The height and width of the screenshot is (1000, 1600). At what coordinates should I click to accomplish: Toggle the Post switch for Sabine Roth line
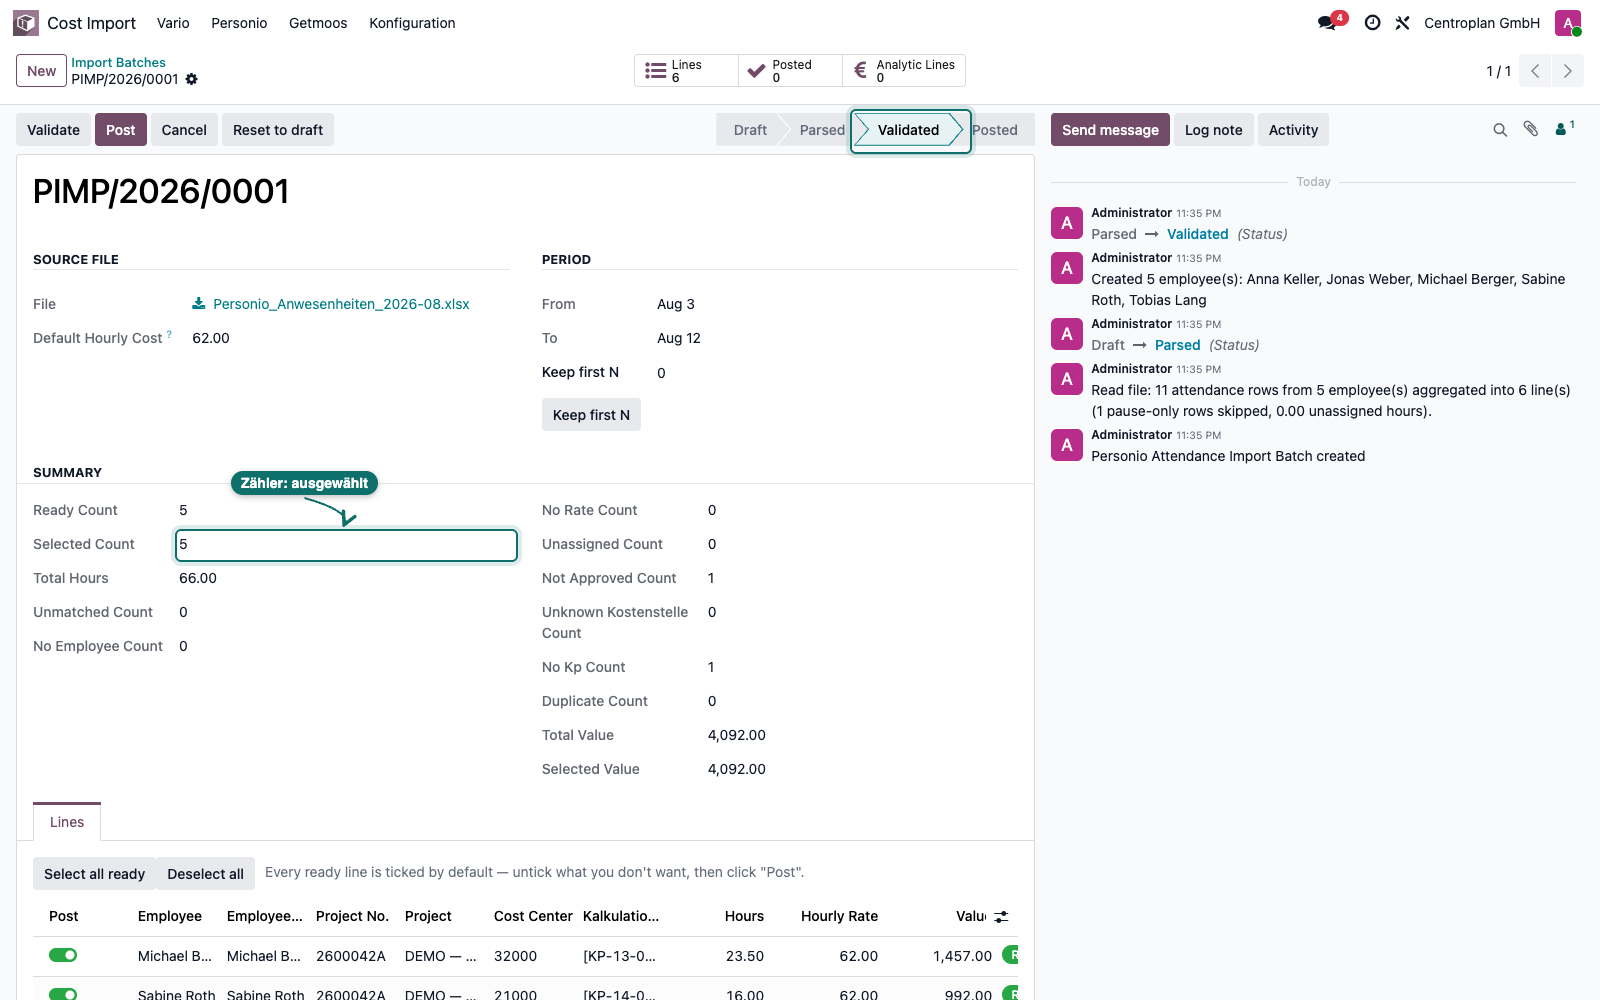pos(63,994)
